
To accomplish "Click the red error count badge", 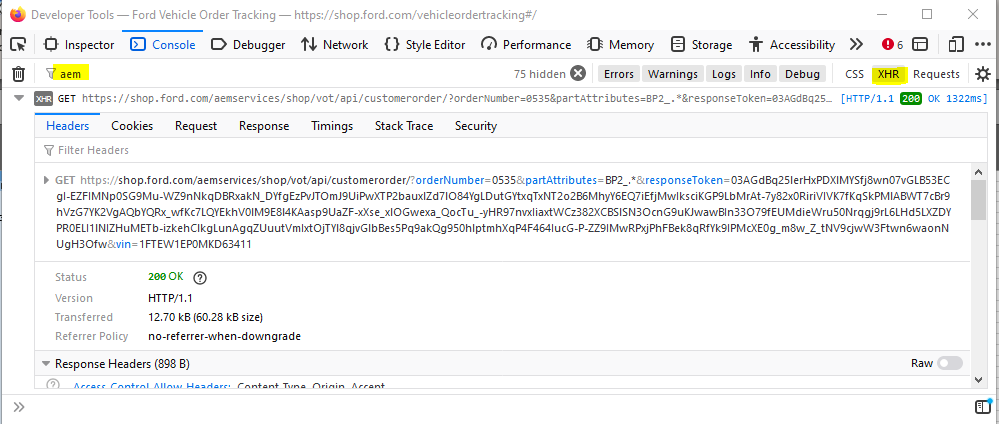I will (892, 44).
